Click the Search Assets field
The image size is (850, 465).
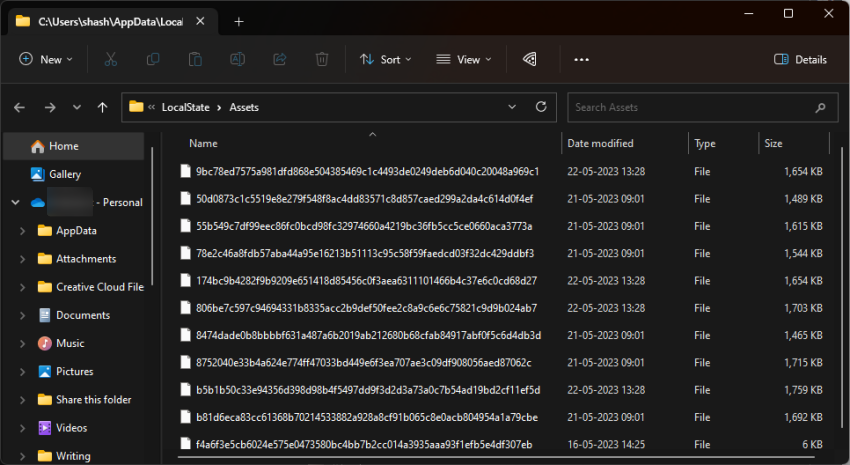690,107
